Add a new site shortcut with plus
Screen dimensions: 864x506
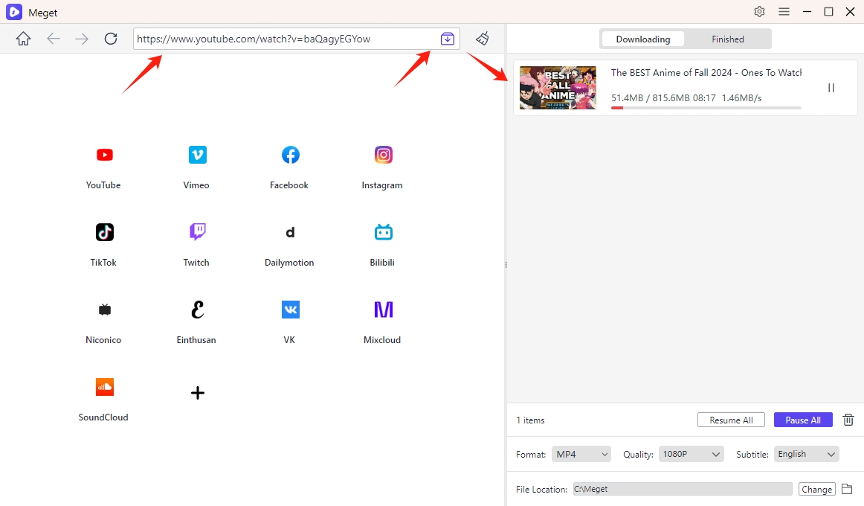point(197,392)
